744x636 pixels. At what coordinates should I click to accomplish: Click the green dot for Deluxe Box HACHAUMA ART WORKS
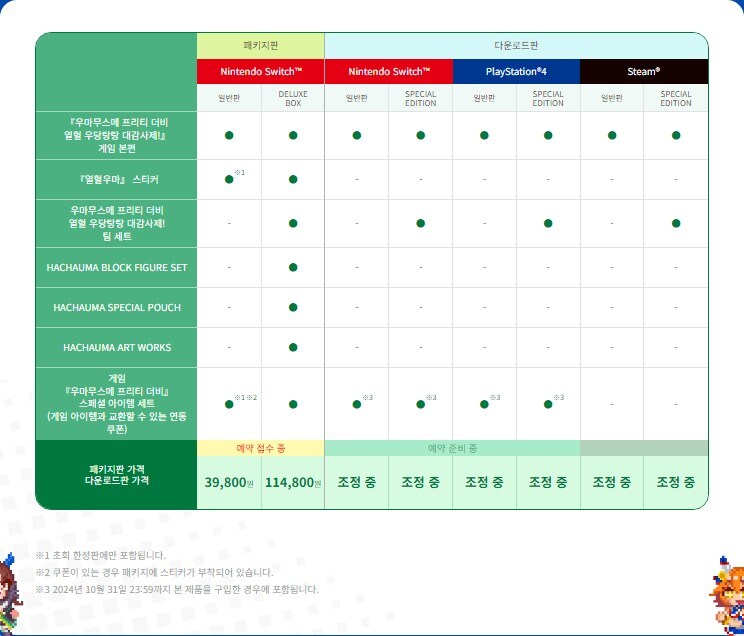(x=293, y=347)
